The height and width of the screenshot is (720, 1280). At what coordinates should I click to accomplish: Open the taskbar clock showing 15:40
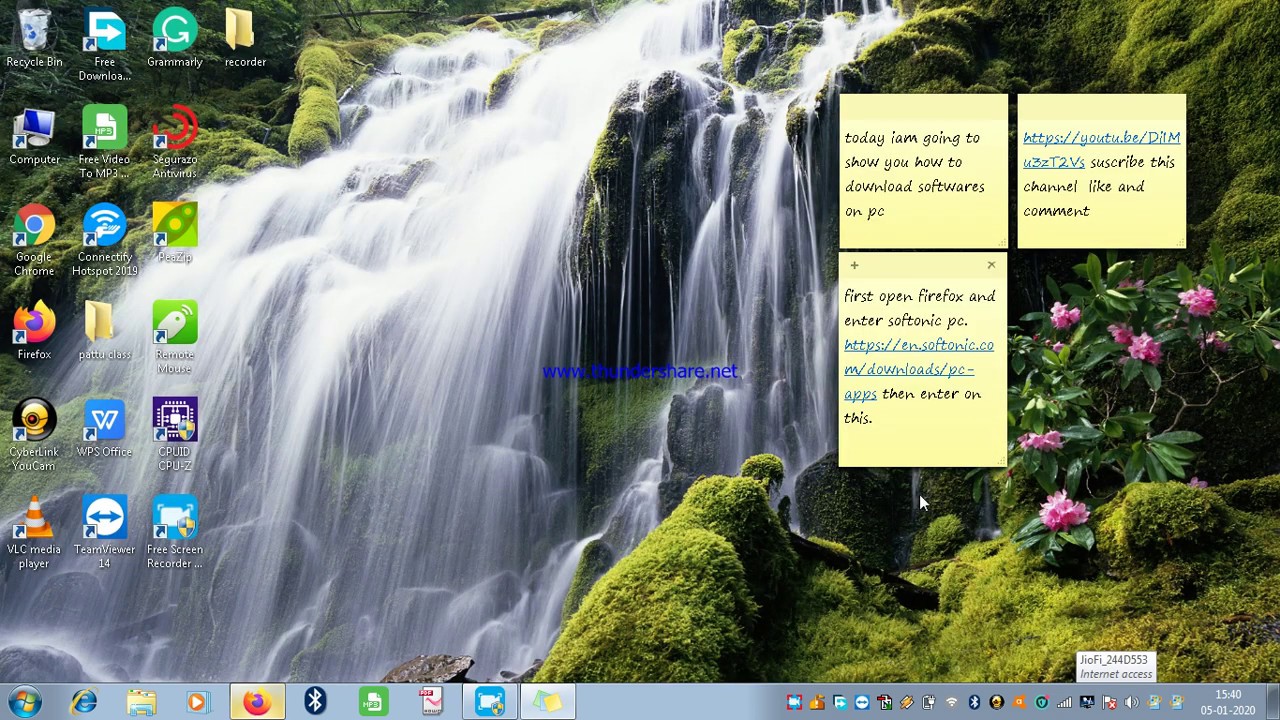pyautogui.click(x=1228, y=702)
